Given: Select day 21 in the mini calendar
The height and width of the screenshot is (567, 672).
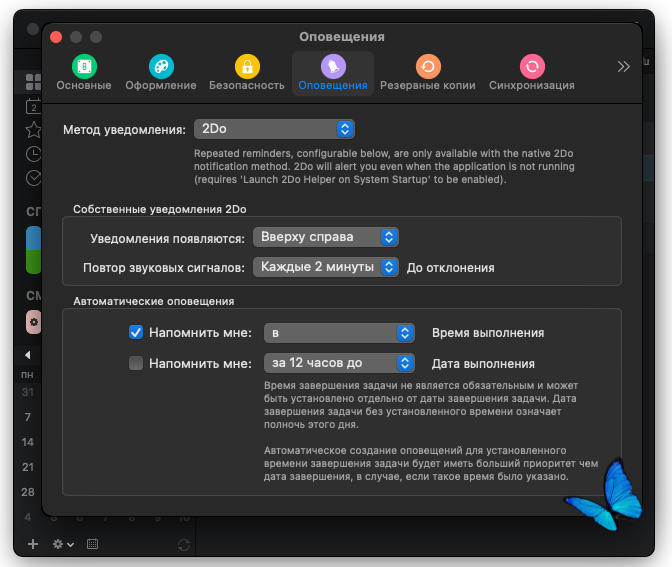Looking at the screenshot, I should [x=28, y=467].
